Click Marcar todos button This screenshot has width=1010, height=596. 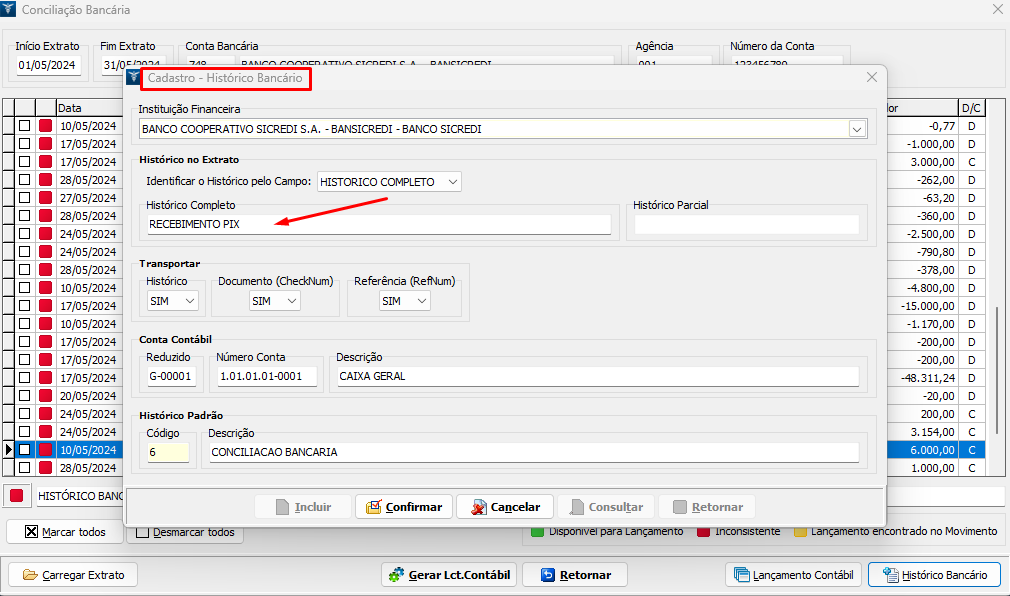(x=66, y=532)
